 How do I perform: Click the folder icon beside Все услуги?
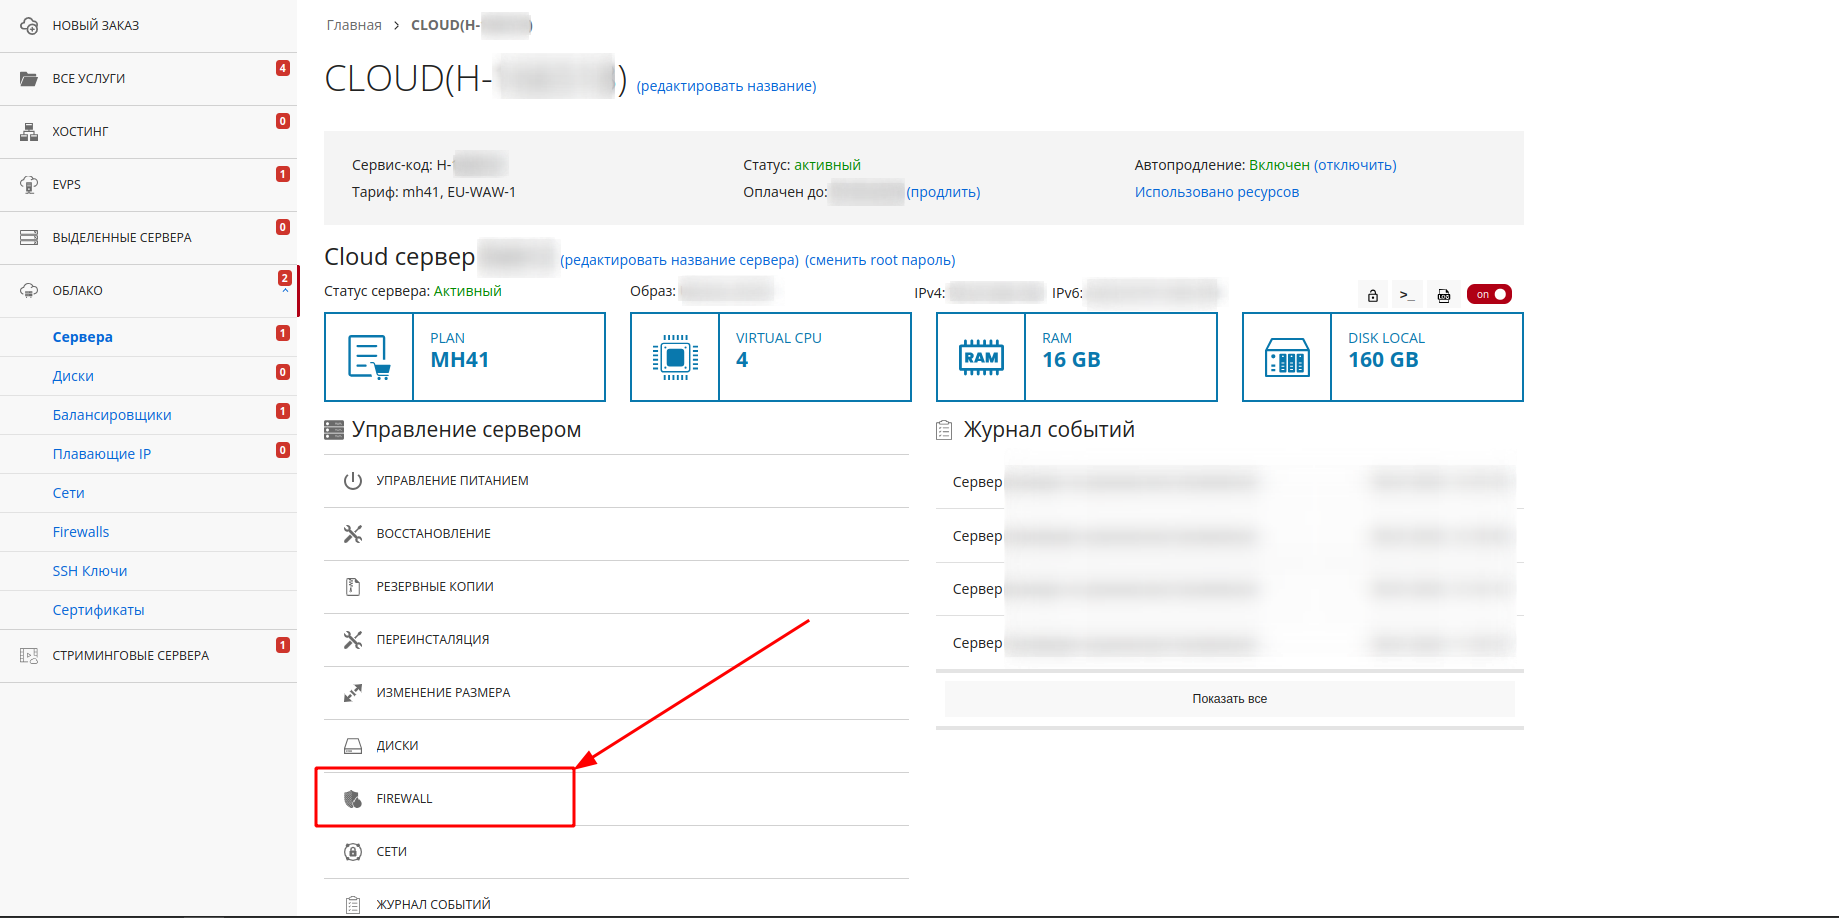click(29, 78)
